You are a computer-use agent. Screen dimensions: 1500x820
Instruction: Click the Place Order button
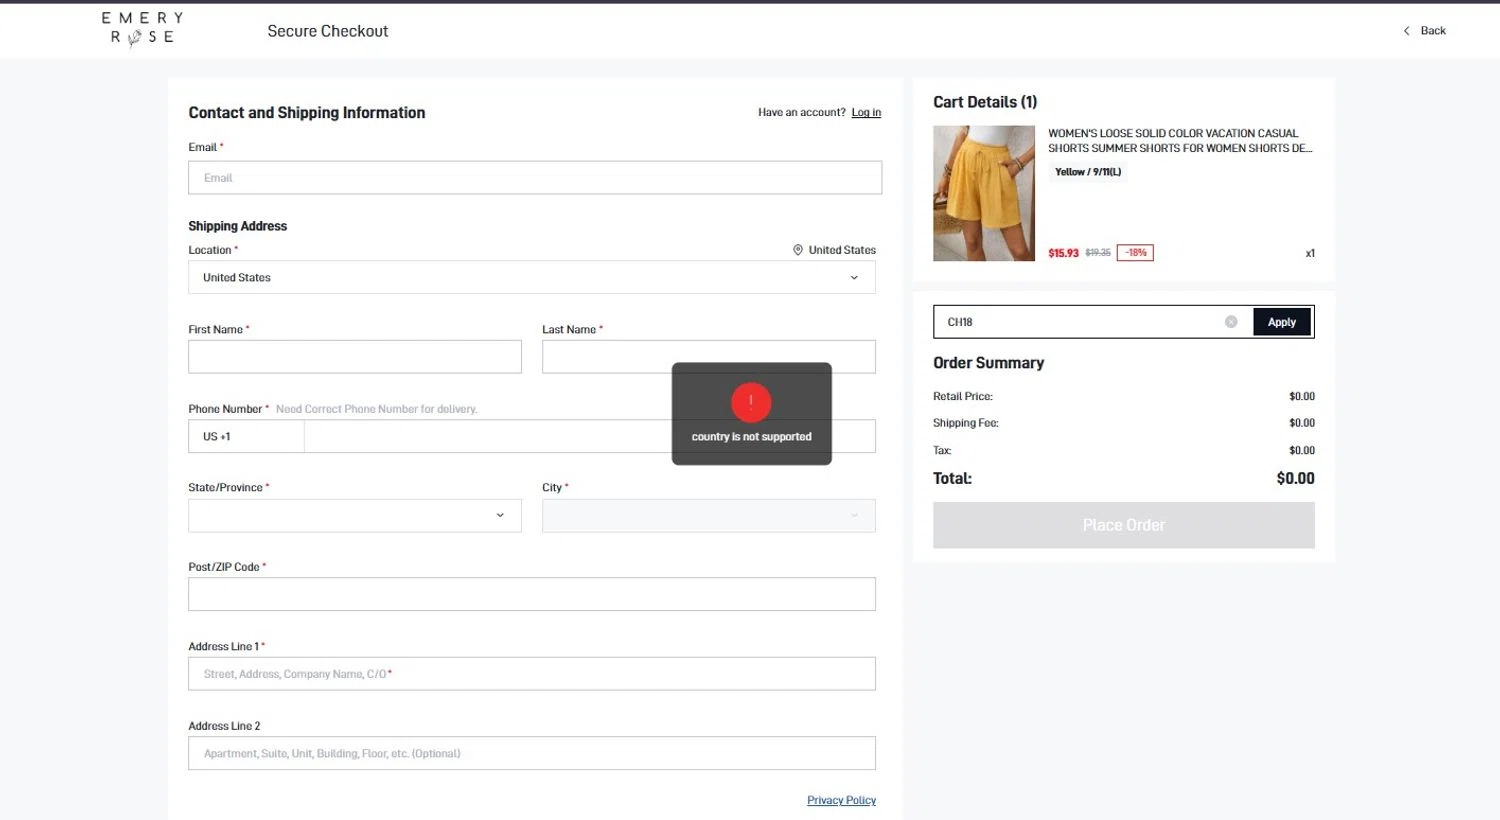click(1124, 525)
